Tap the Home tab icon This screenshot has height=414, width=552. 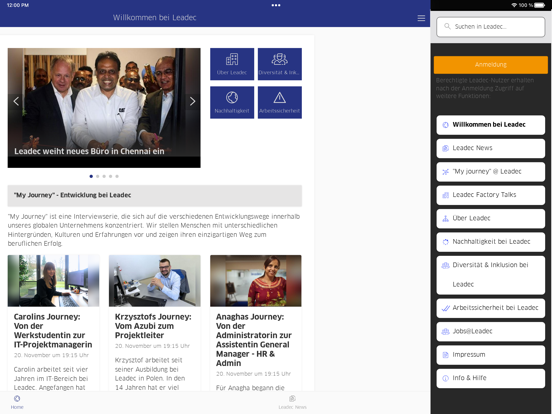tap(17, 399)
